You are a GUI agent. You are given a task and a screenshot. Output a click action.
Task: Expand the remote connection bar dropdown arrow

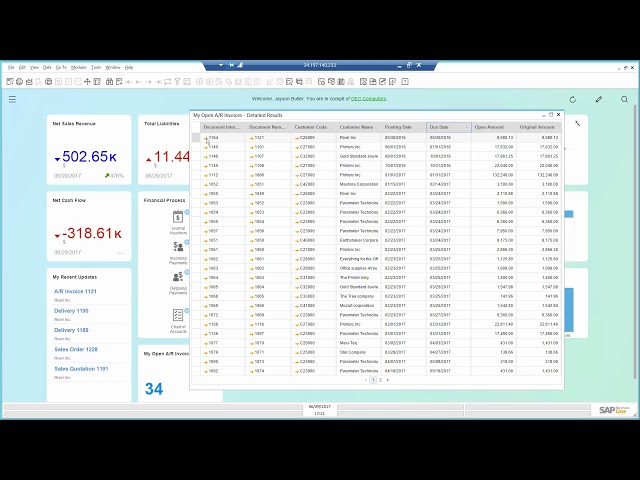pos(221,65)
